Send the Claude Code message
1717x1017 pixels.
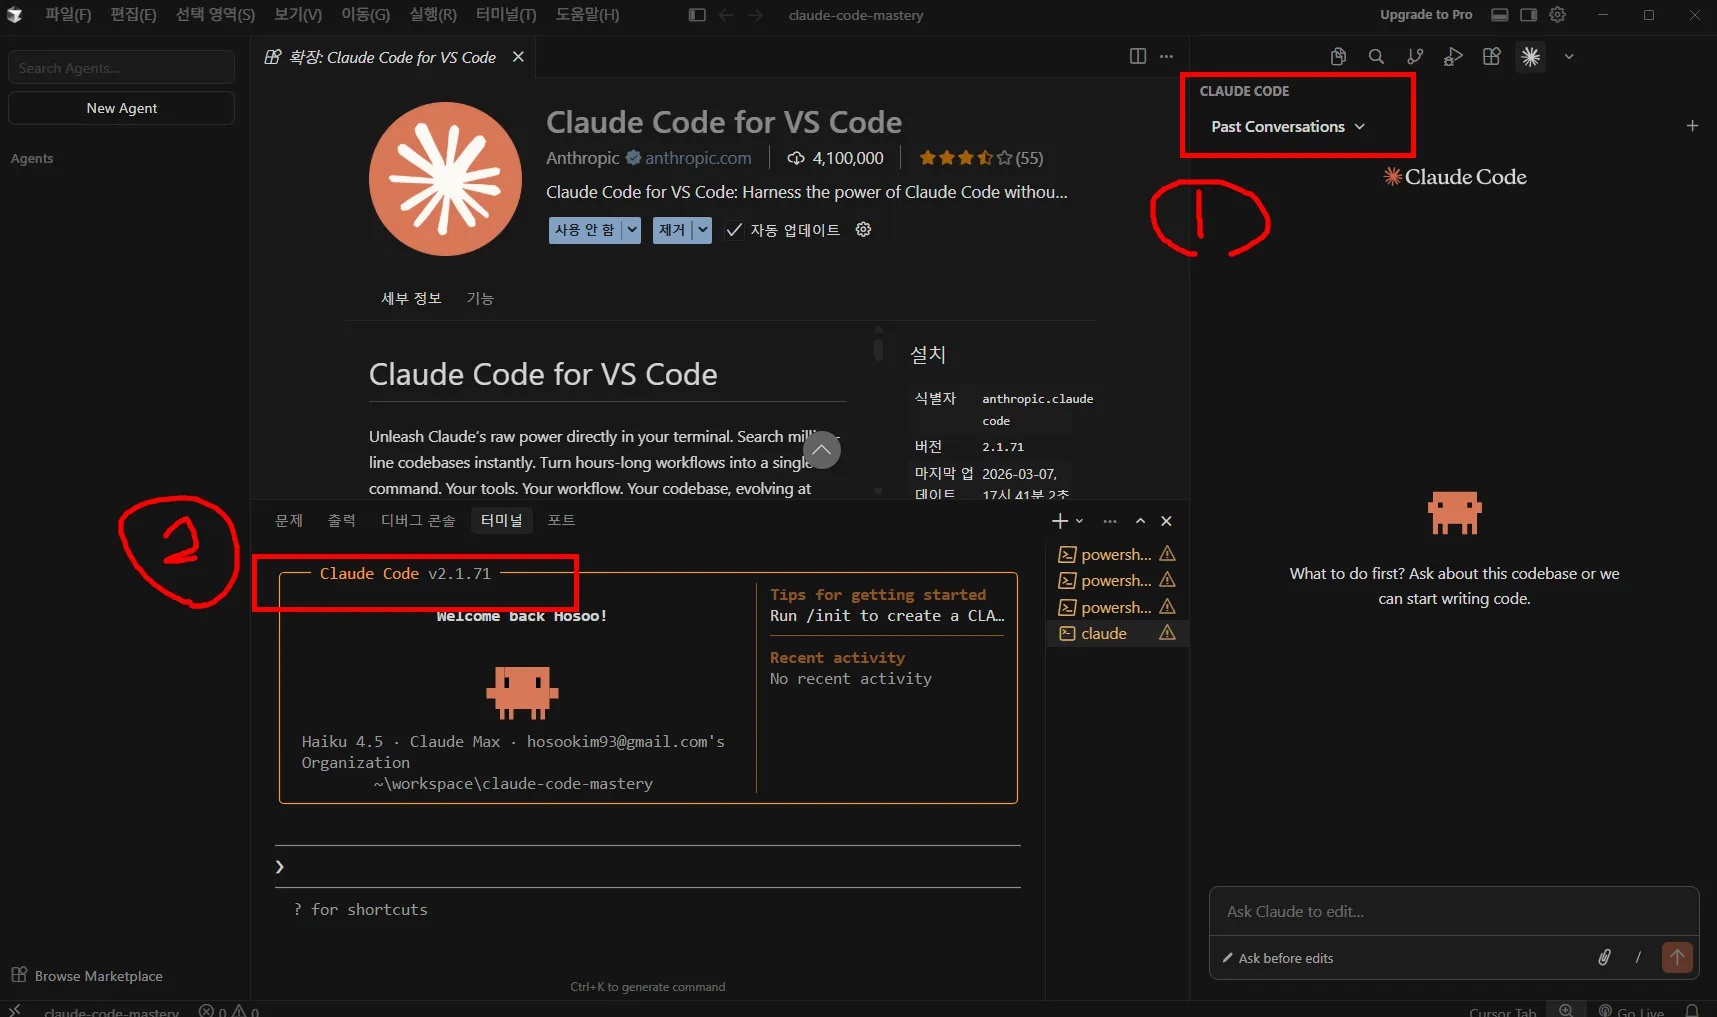click(1677, 958)
